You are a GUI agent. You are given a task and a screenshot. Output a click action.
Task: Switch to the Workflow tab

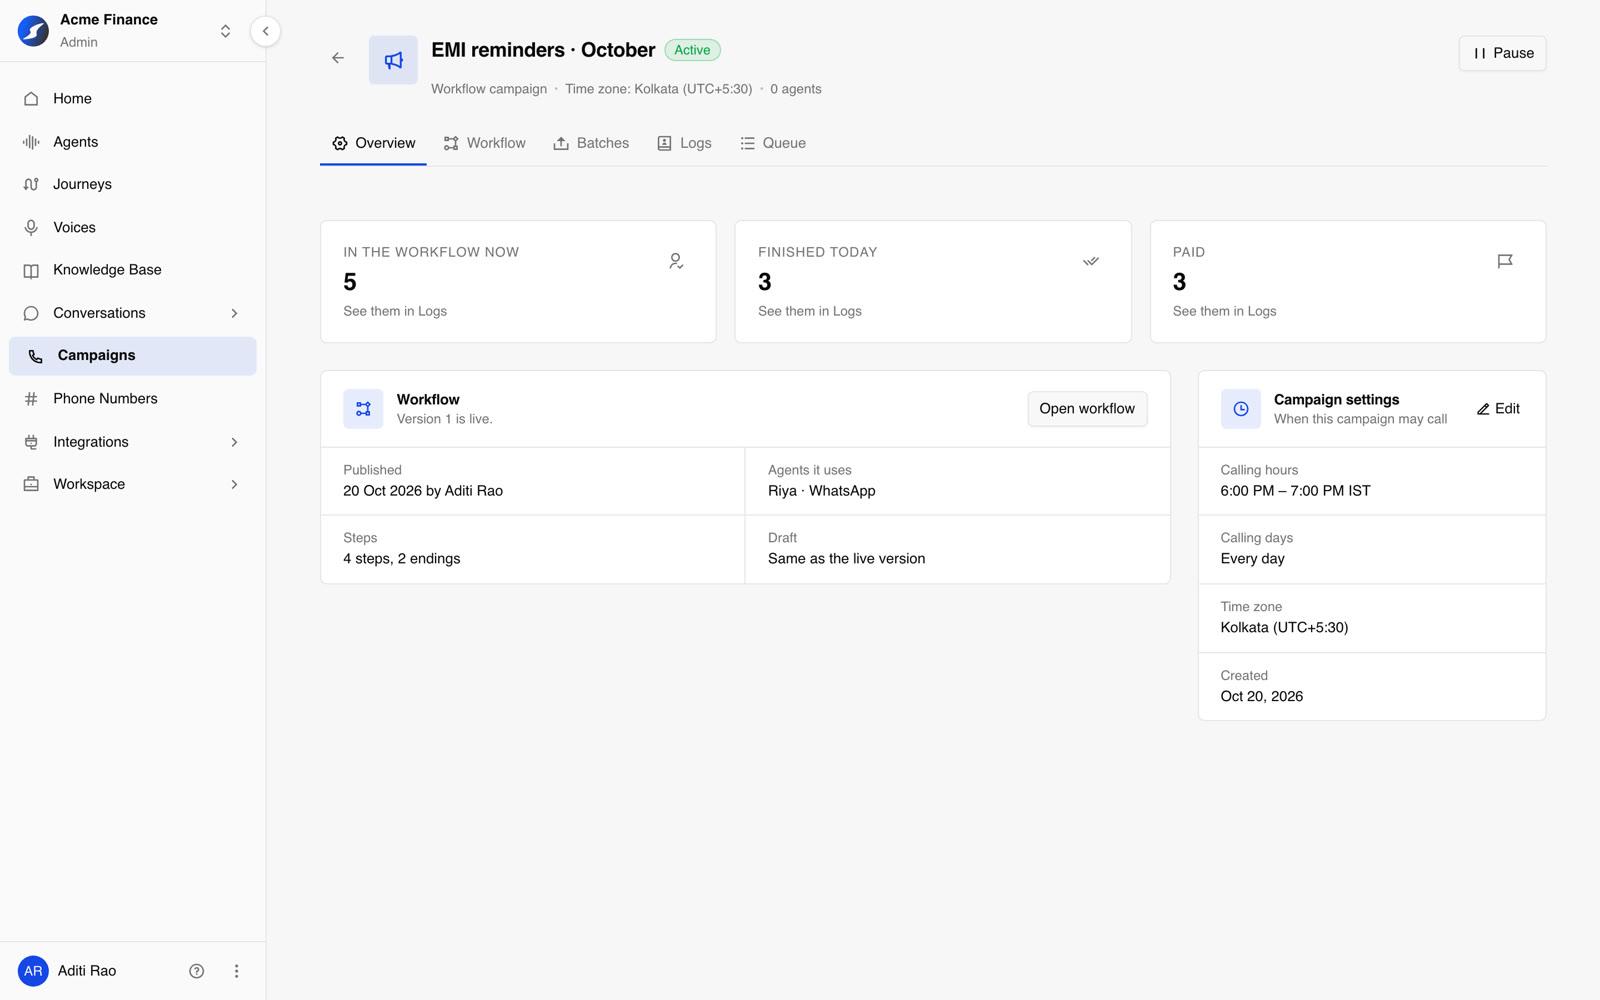pos(485,143)
